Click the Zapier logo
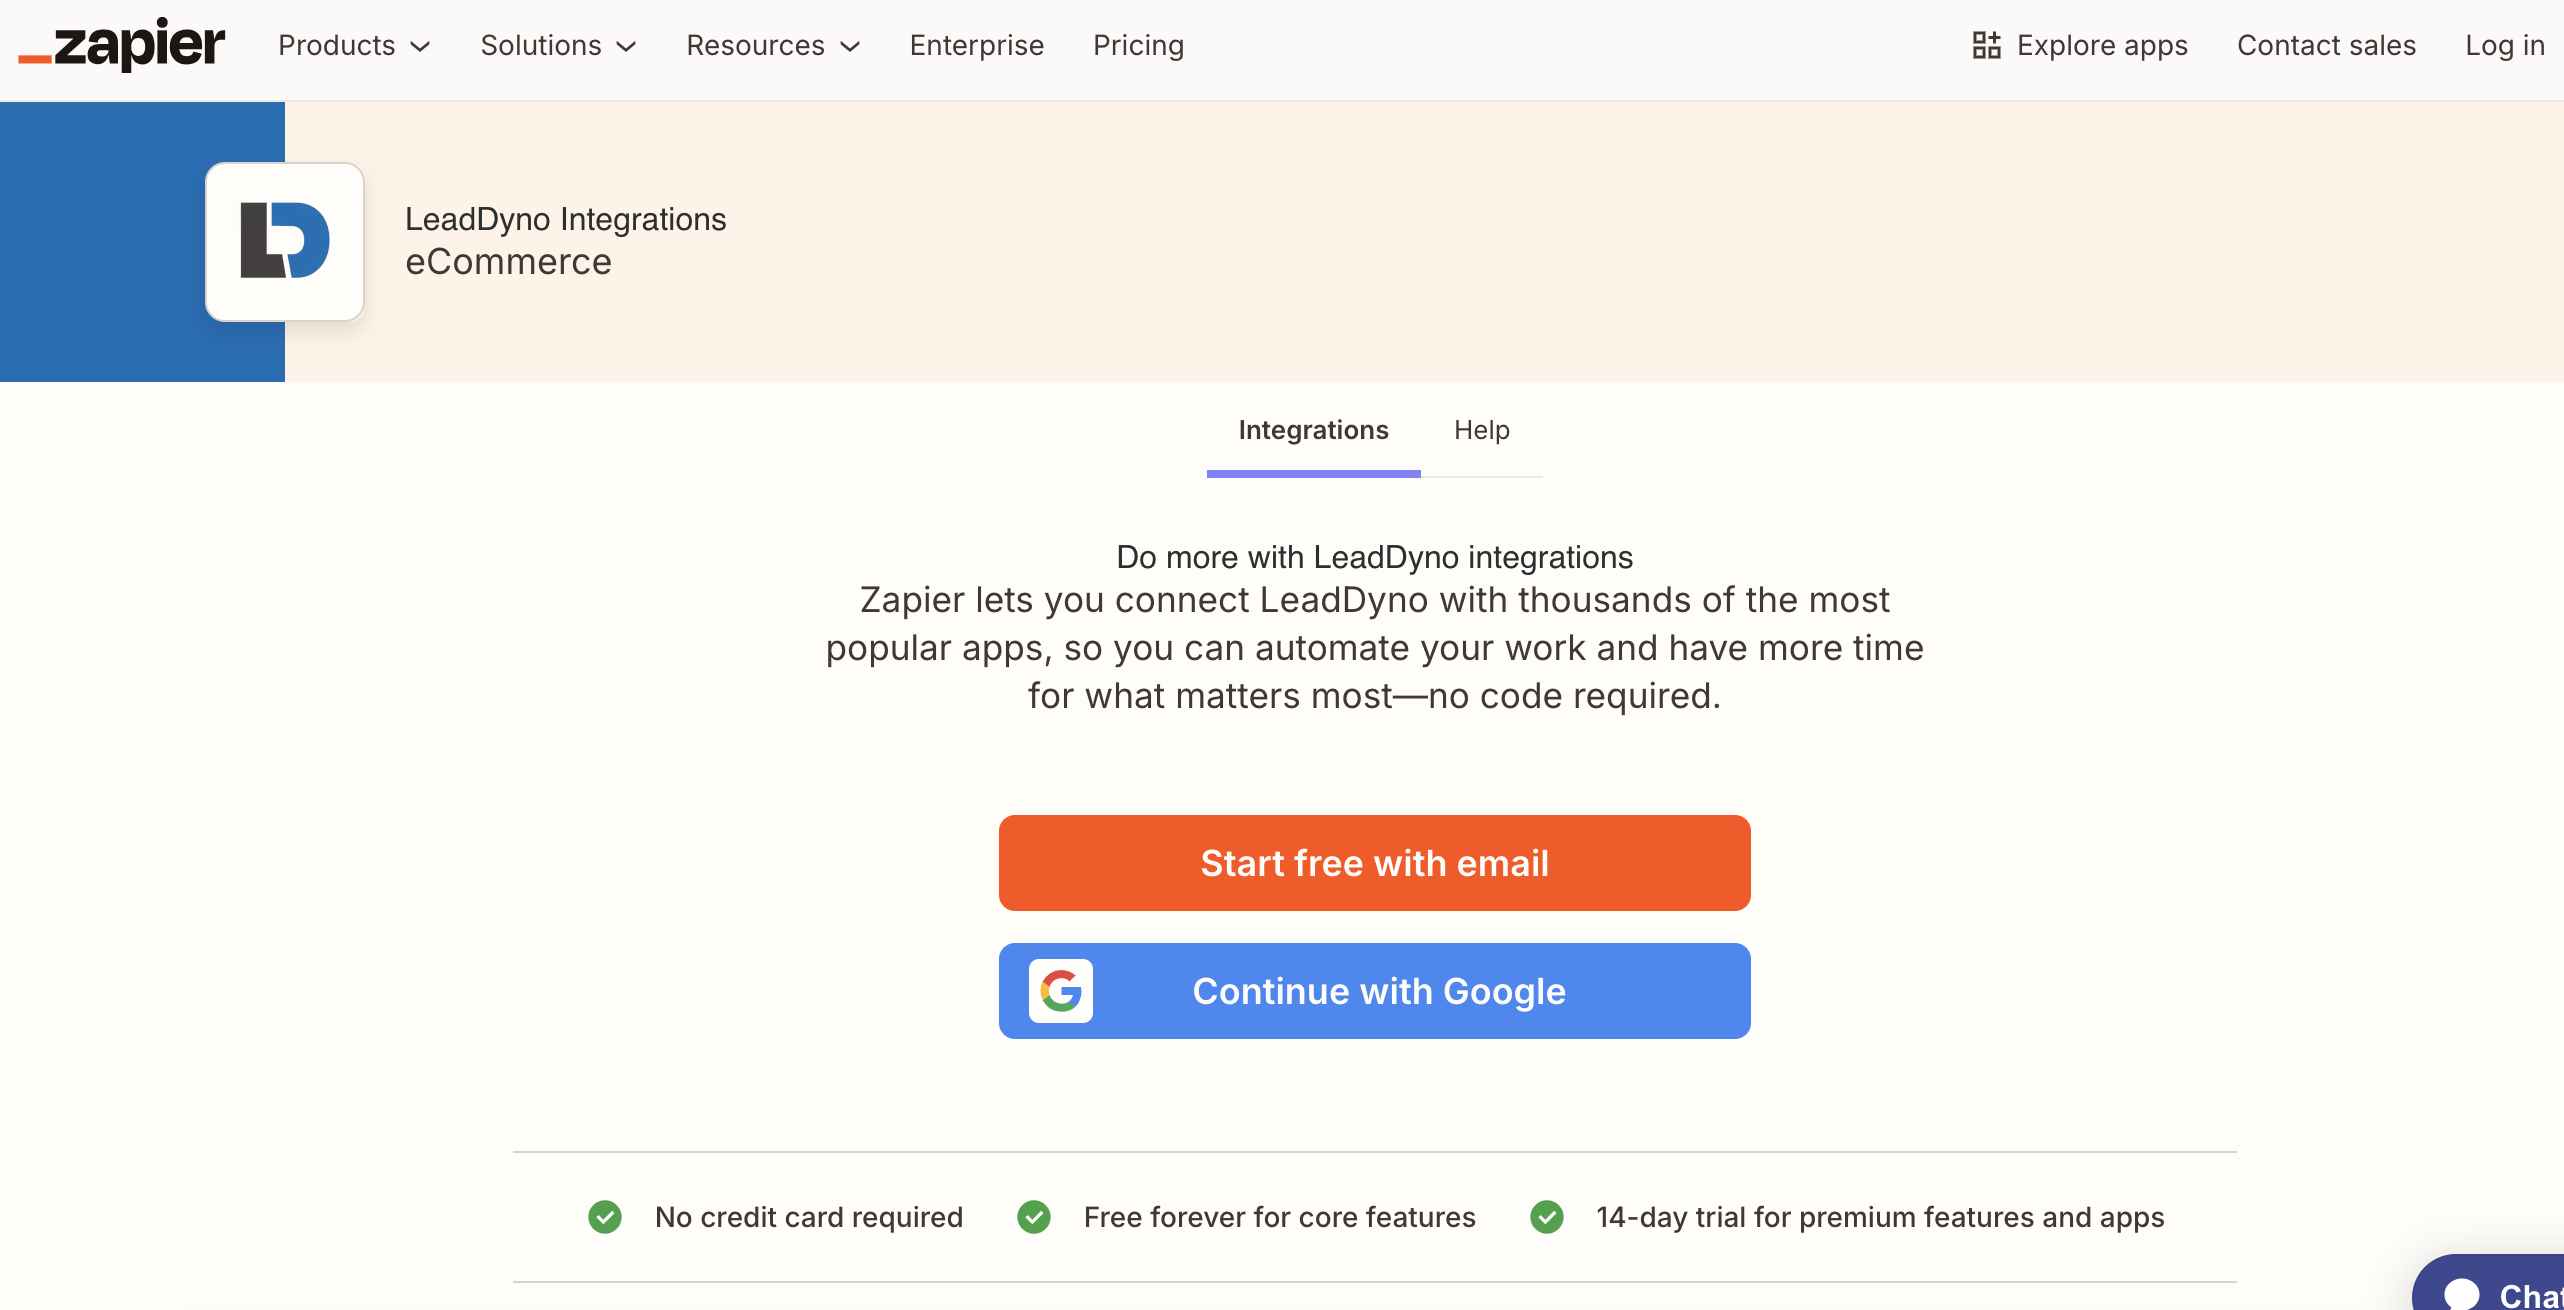Viewport: 2564px width, 1310px height. (x=120, y=45)
